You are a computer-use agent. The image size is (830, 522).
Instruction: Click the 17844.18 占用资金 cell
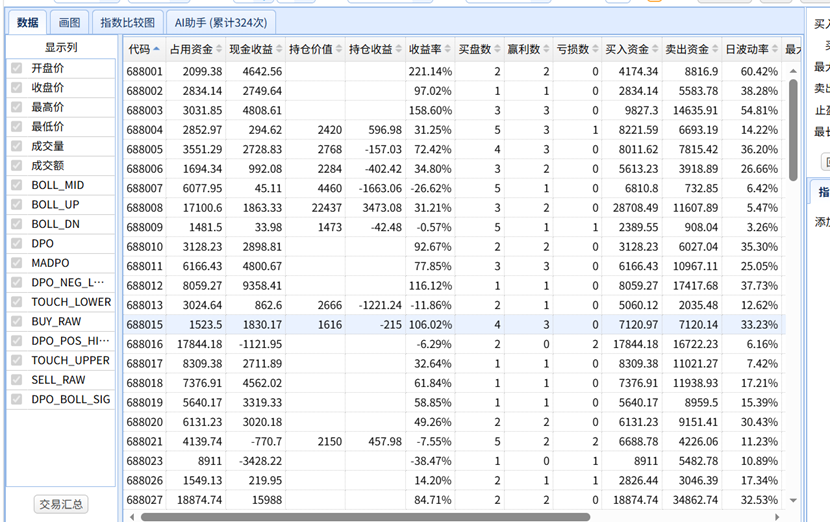click(x=196, y=345)
